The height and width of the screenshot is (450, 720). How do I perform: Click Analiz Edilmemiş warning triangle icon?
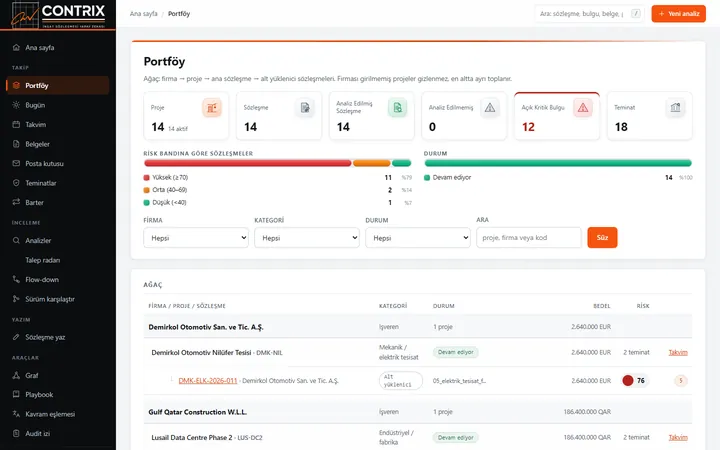coord(490,108)
